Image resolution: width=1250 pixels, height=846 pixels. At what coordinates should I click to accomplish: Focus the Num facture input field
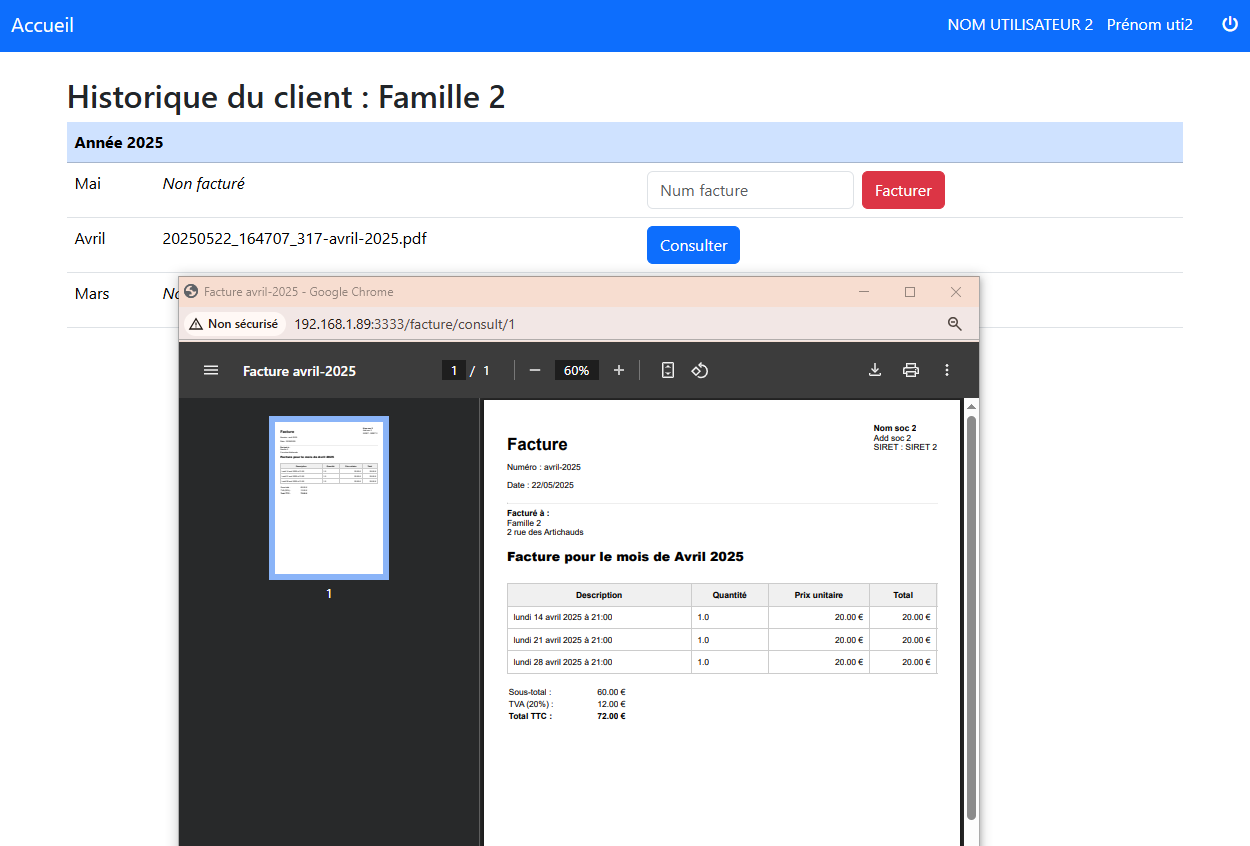750,190
